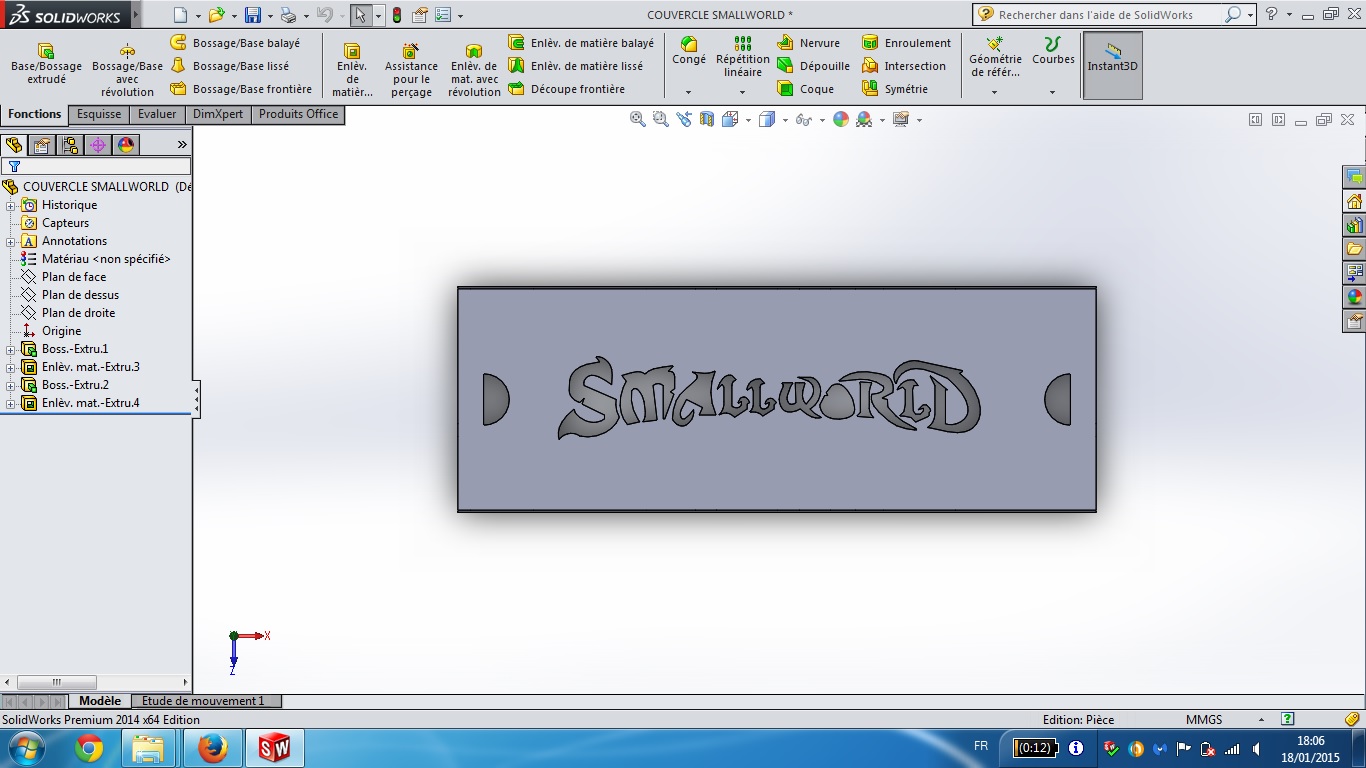Select the Courbes tool
Screen dimensions: 1366x768
point(1053,52)
